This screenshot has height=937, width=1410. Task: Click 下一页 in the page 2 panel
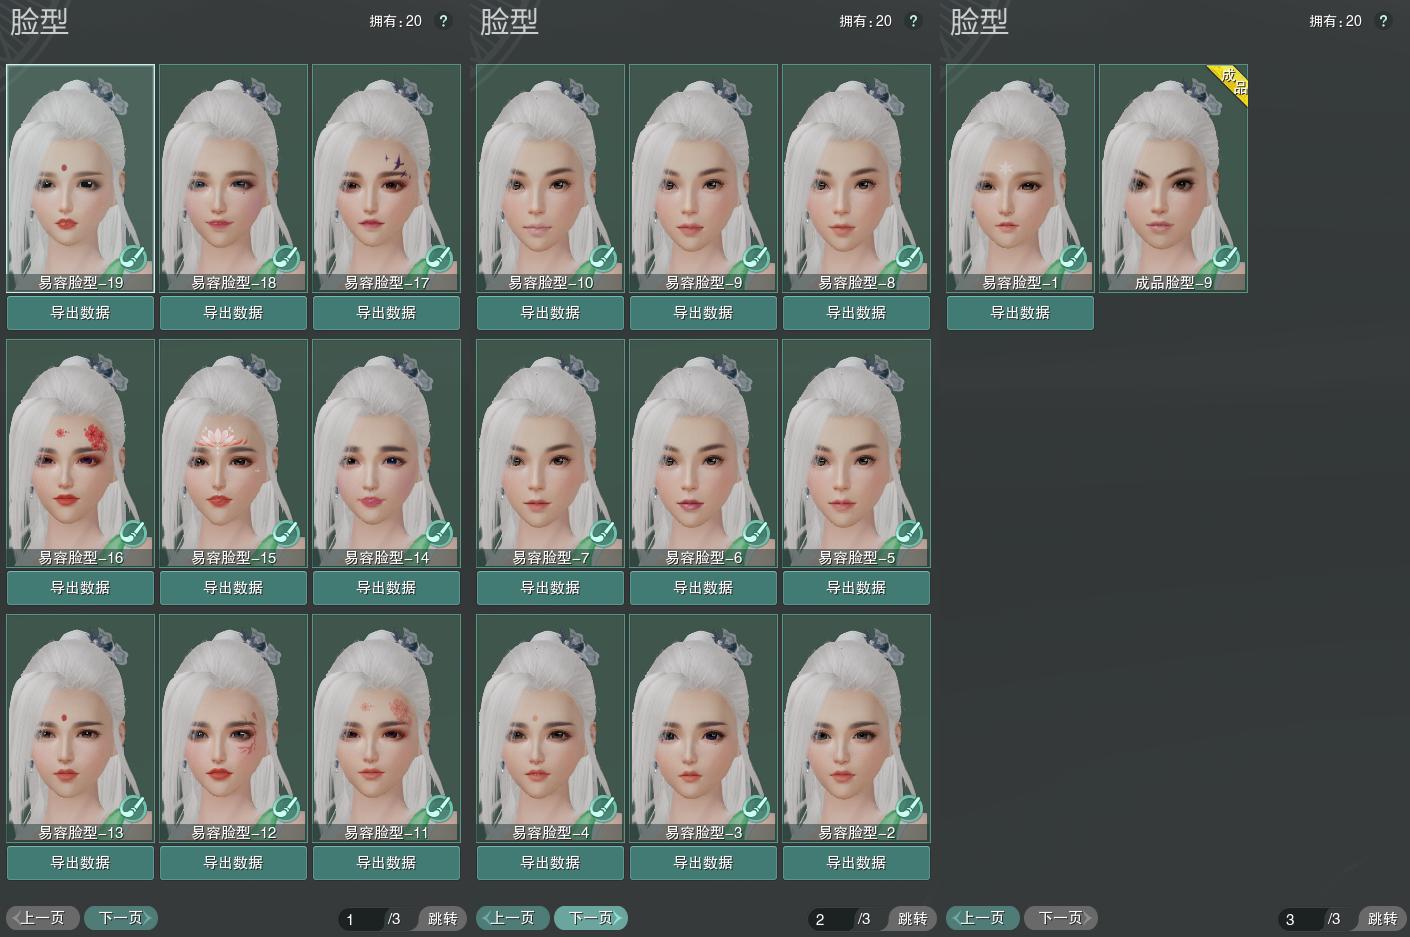591,918
